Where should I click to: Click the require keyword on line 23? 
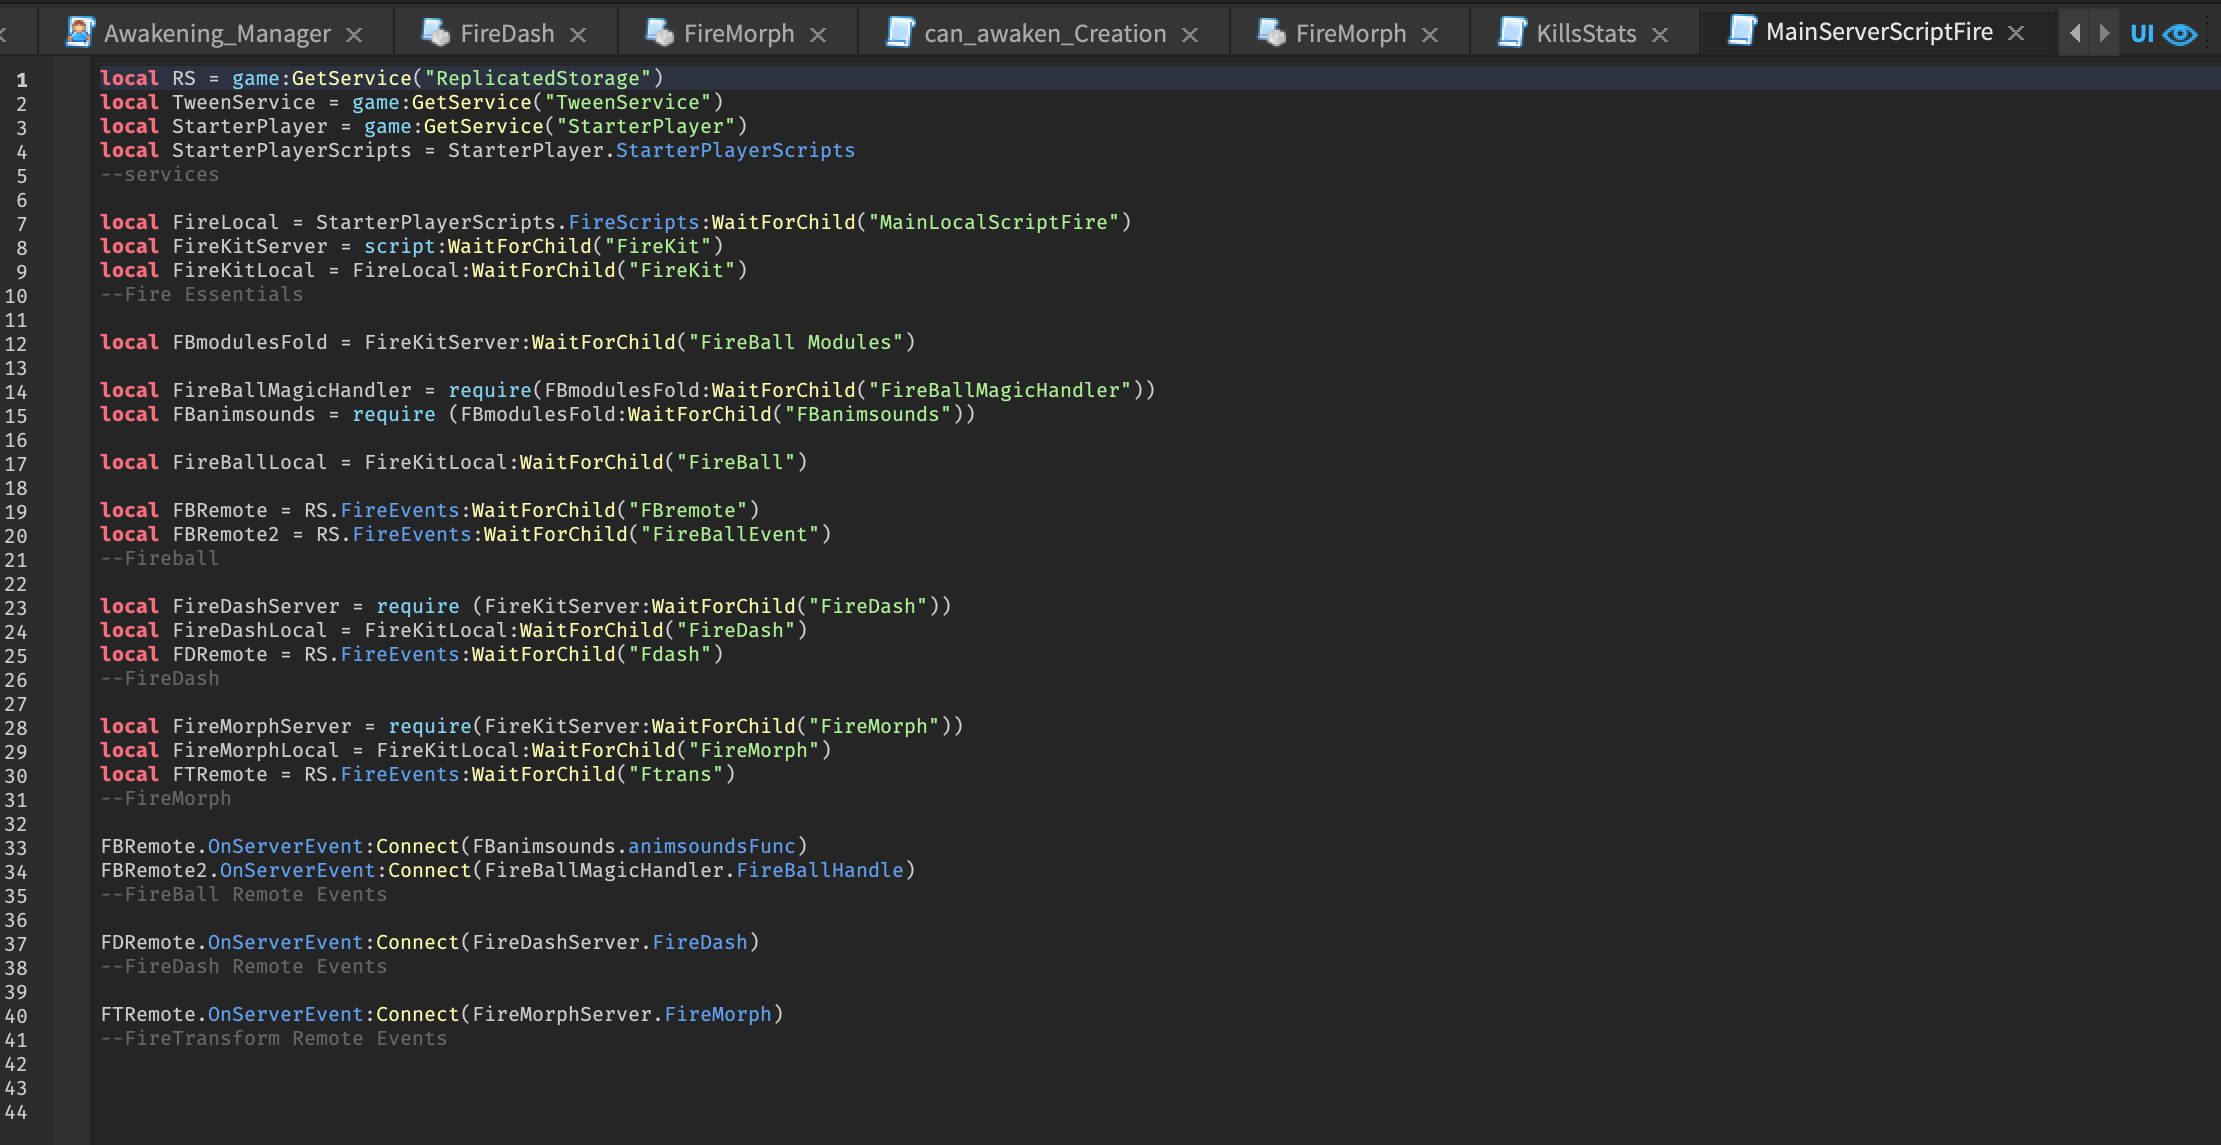pos(417,606)
